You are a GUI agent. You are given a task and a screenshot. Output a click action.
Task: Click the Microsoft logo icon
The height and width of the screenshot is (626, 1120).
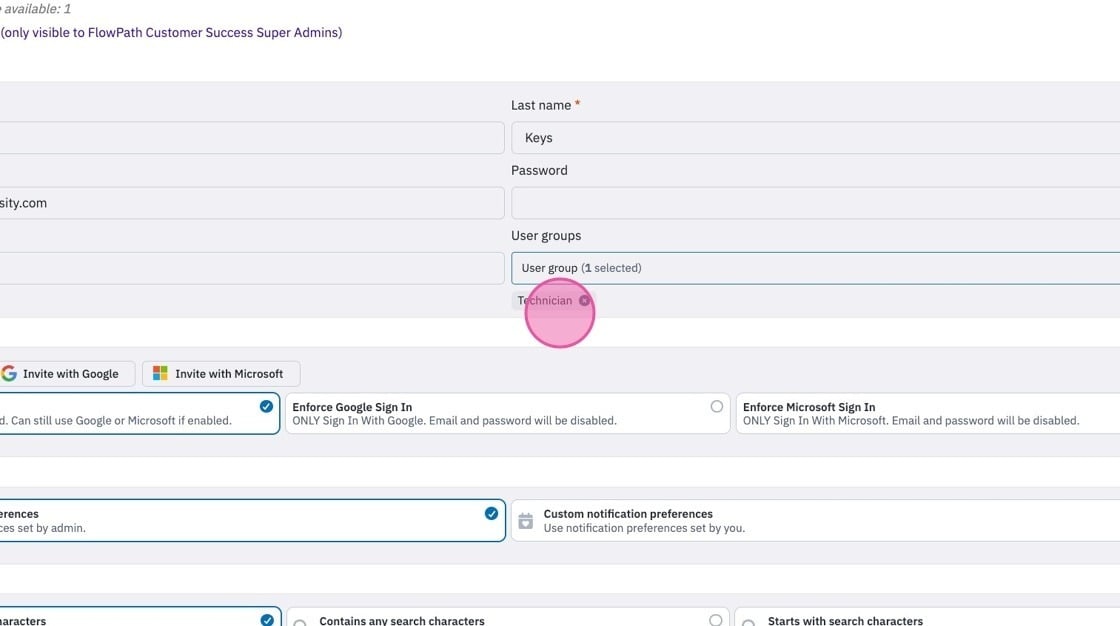pyautogui.click(x=160, y=373)
